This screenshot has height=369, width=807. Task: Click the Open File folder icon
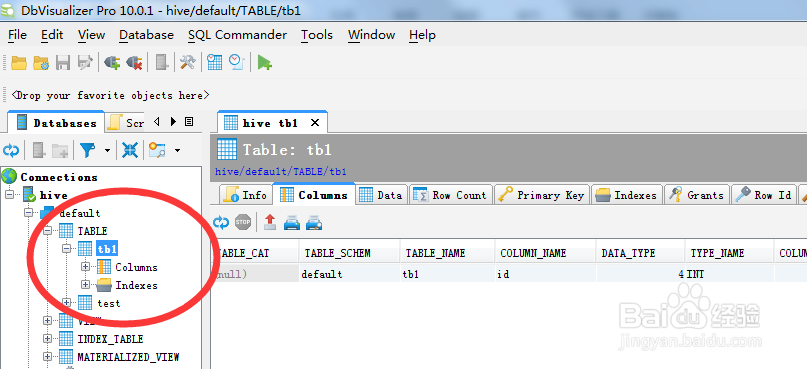tap(19, 63)
